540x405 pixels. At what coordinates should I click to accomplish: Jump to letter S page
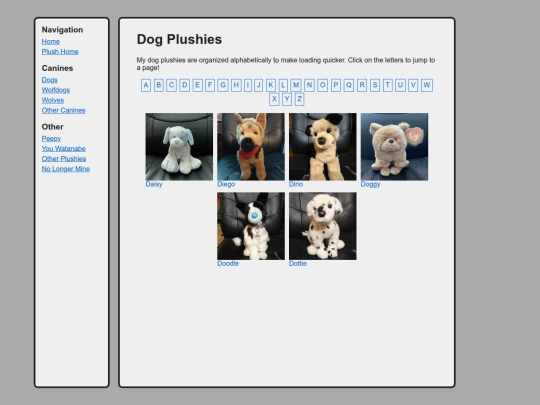click(x=375, y=85)
